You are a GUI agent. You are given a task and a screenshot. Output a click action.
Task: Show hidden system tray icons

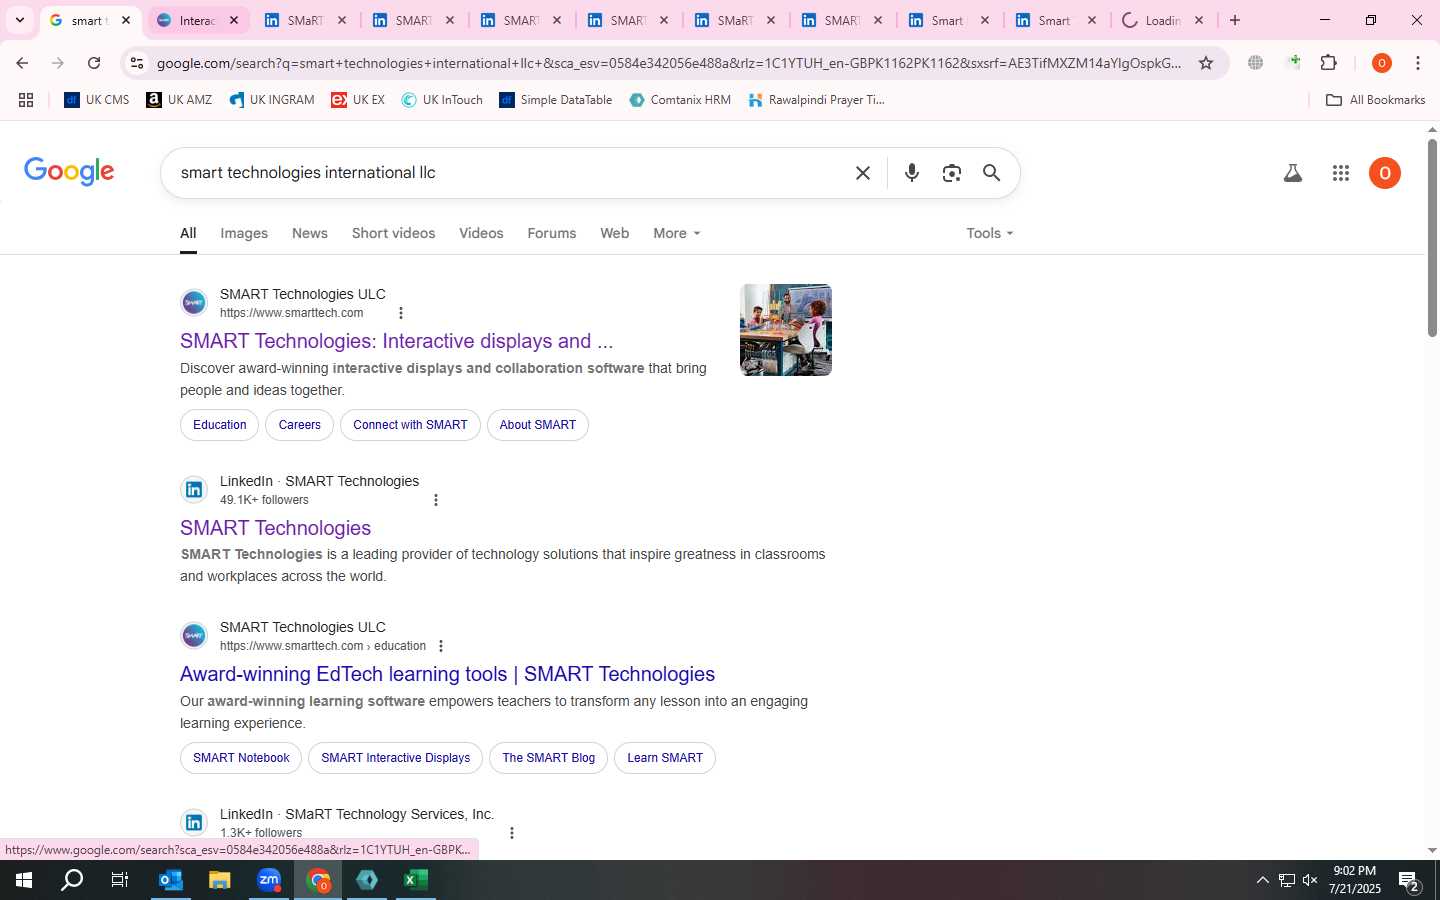[1262, 880]
